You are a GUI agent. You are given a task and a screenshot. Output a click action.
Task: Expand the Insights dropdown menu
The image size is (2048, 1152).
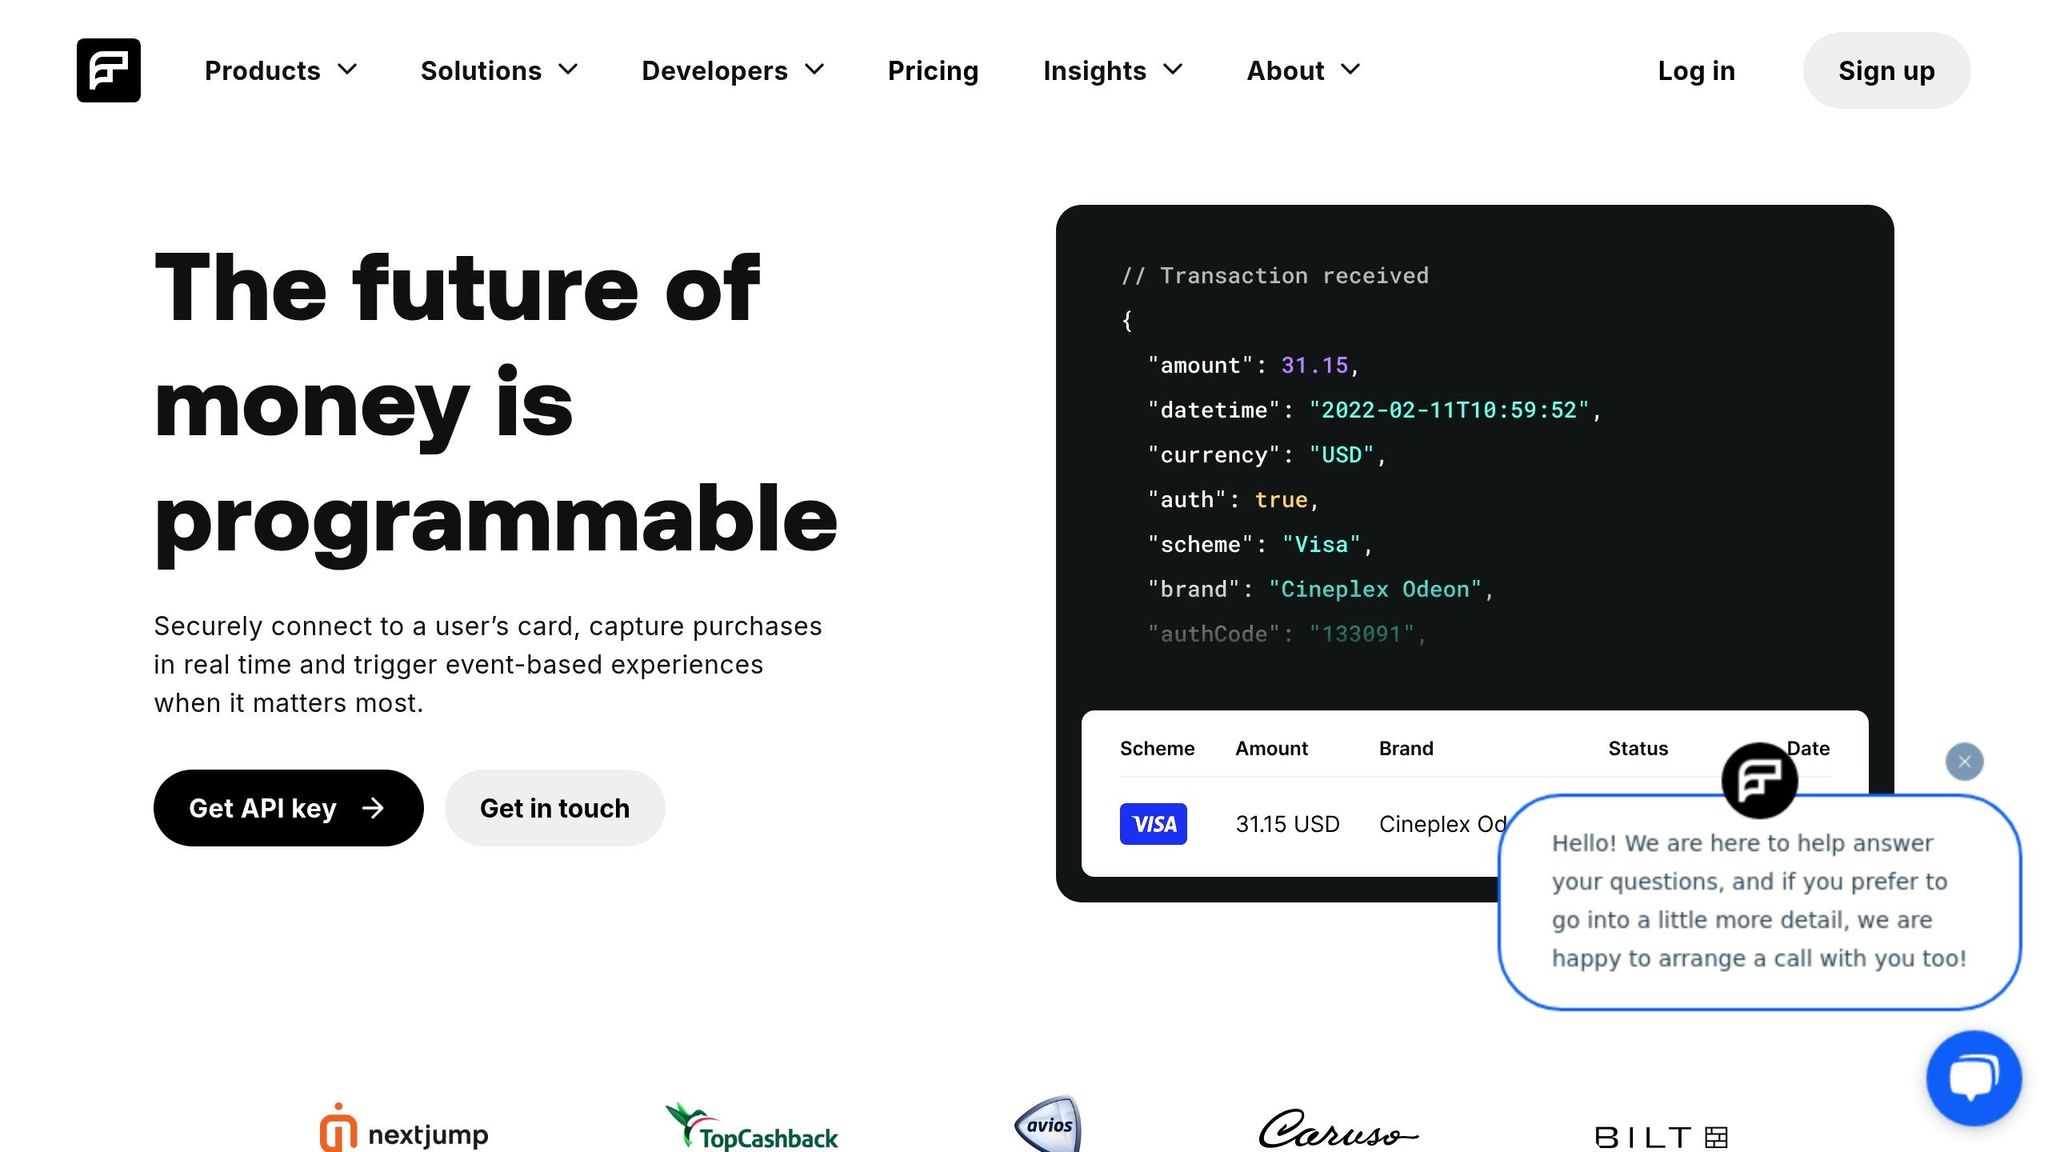point(1113,71)
